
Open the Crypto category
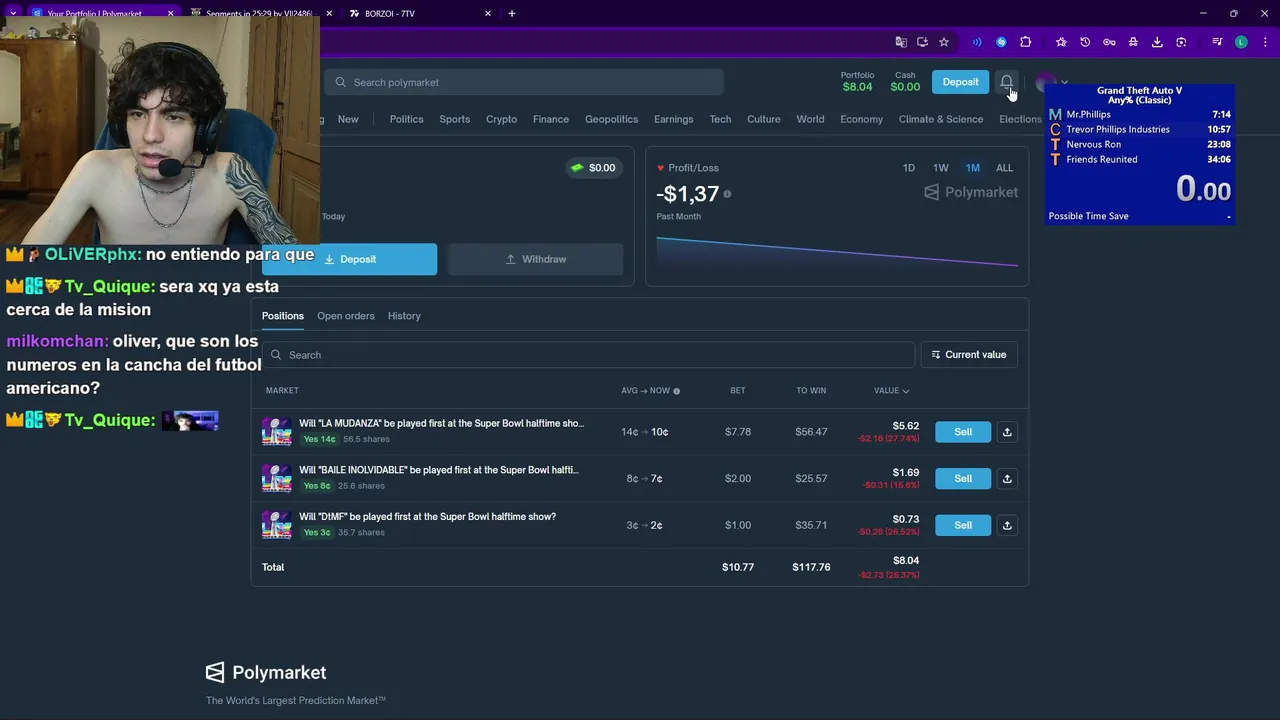[x=501, y=119]
